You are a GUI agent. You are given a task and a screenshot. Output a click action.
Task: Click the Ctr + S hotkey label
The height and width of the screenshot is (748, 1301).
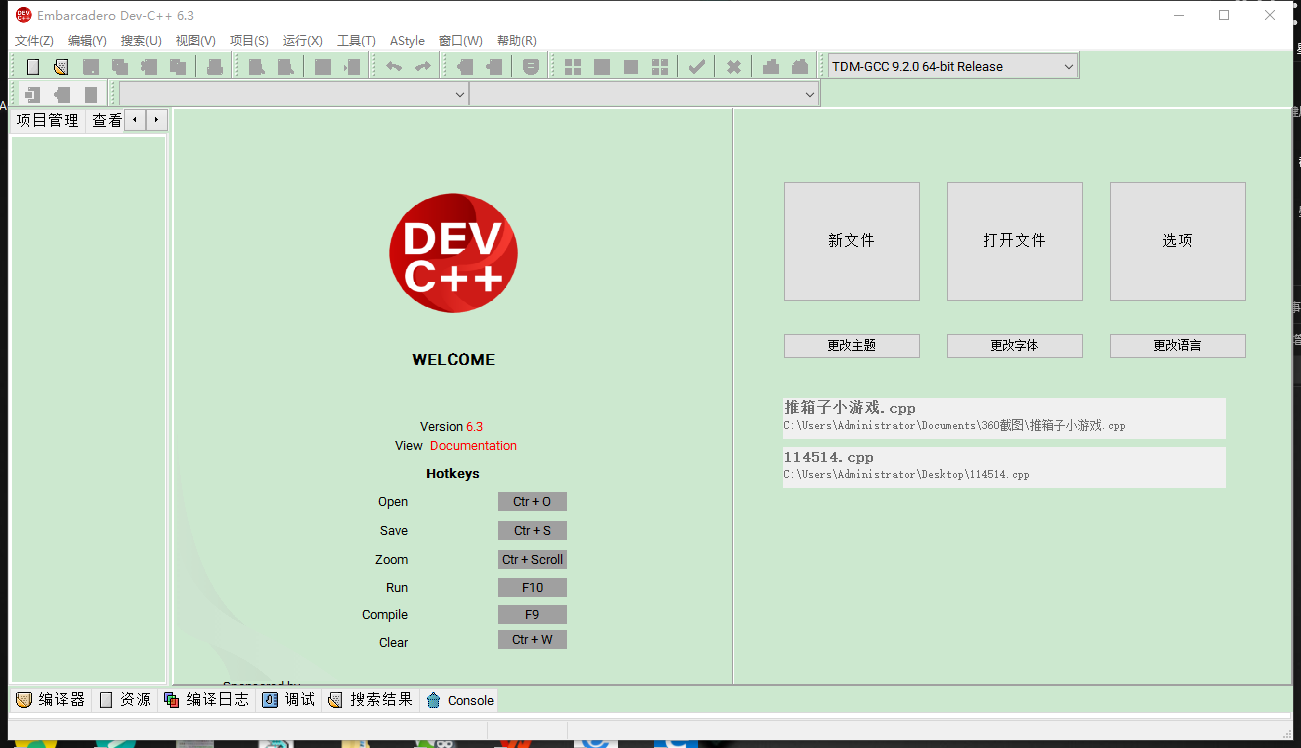(x=532, y=531)
